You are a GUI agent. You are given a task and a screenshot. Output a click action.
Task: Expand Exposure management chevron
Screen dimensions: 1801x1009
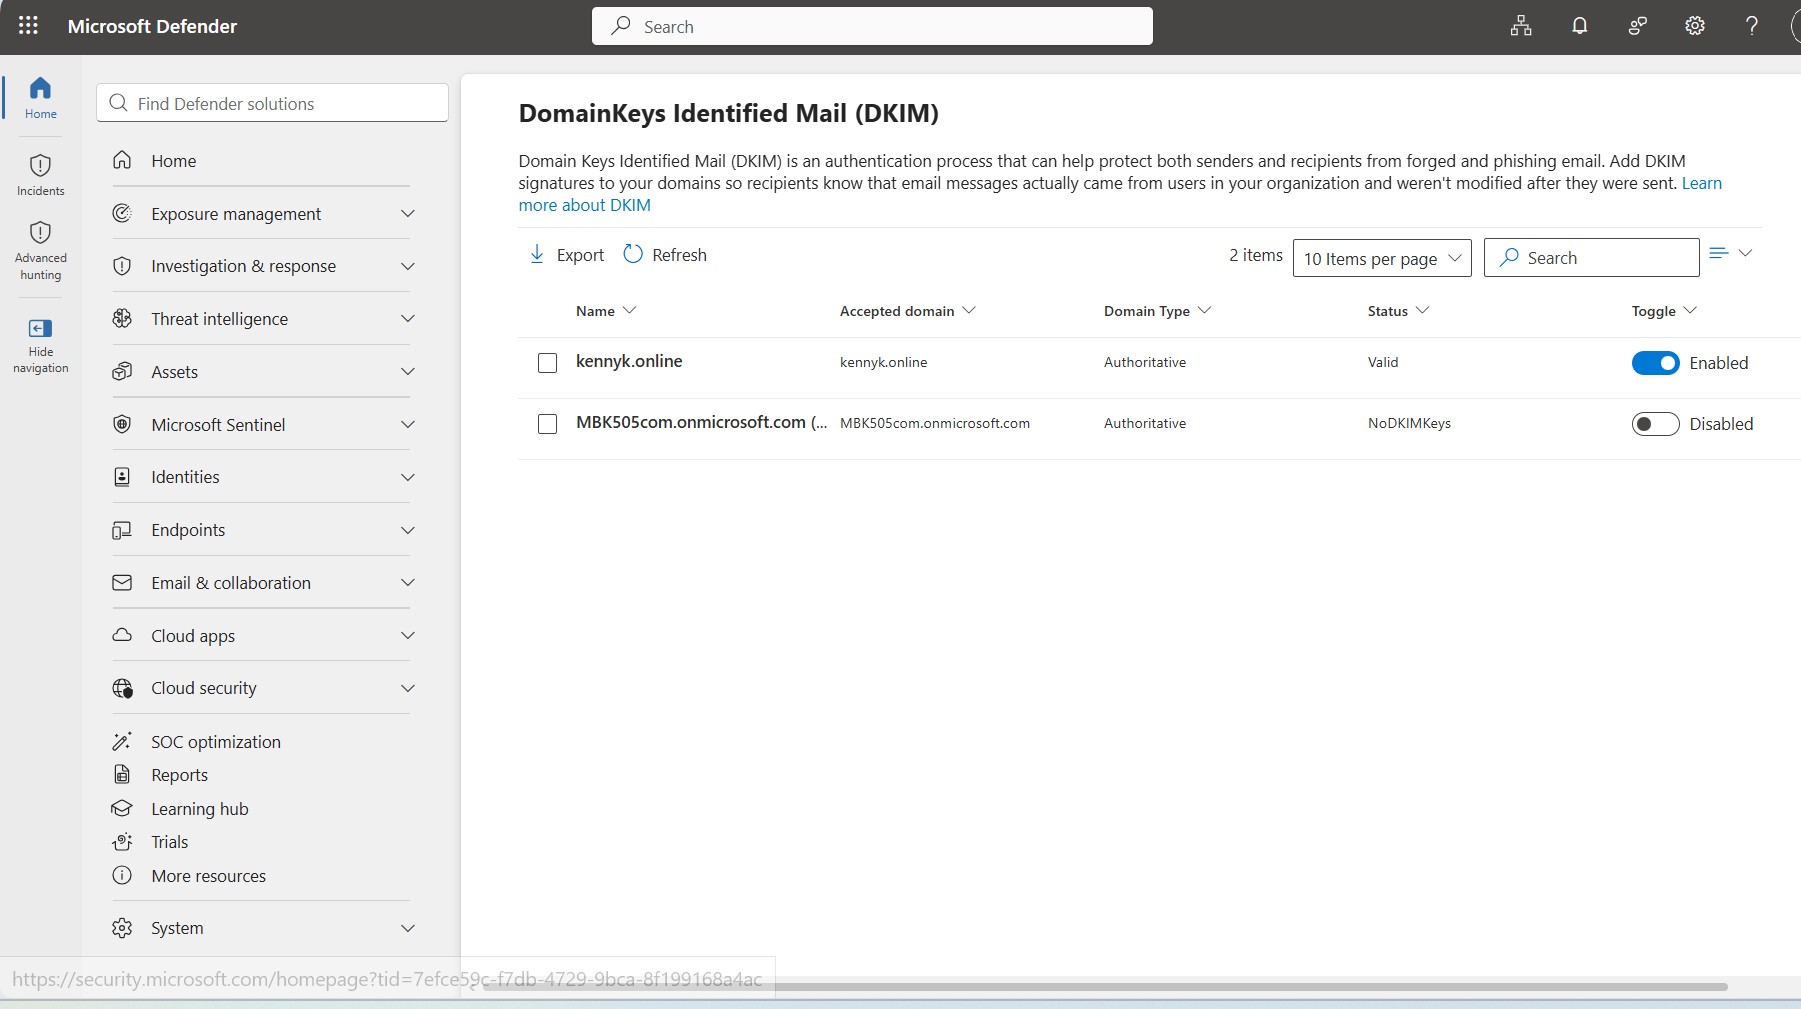coord(407,213)
